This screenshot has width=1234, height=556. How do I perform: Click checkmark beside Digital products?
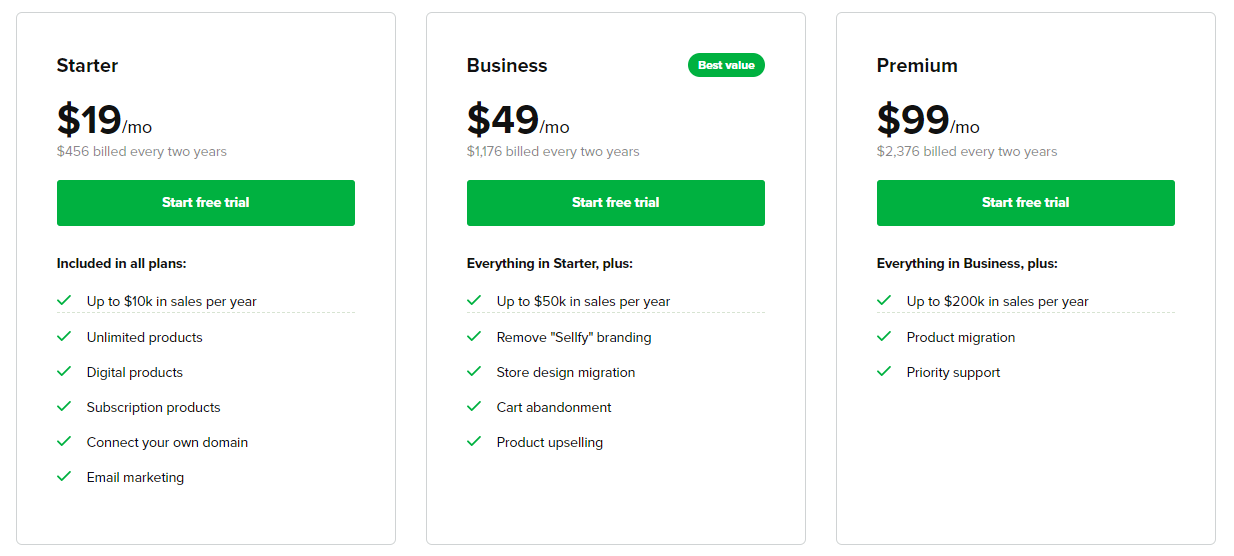tap(64, 371)
